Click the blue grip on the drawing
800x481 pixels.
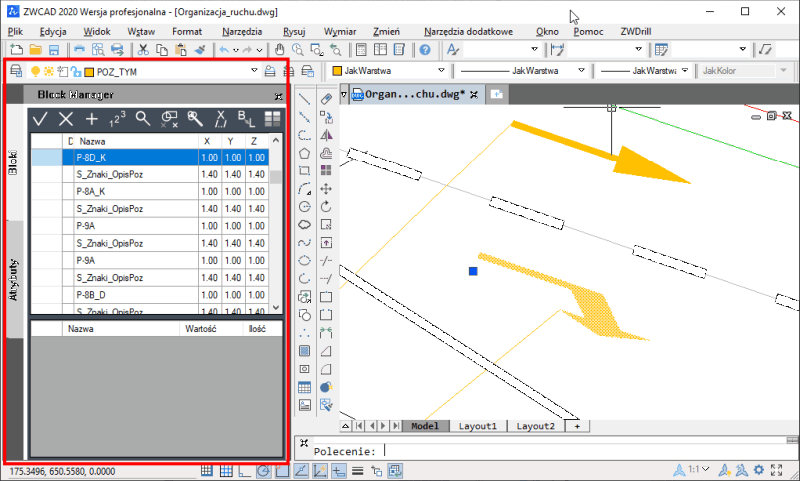(473, 271)
